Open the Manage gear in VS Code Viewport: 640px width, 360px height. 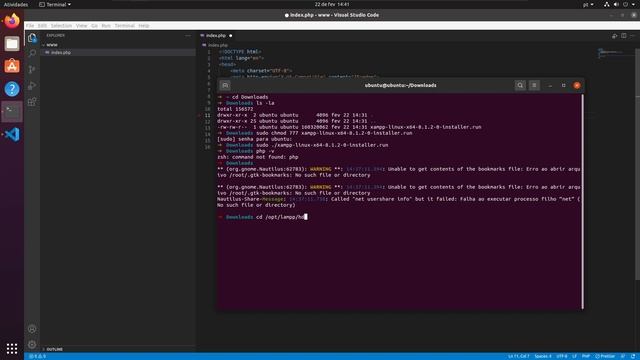click(x=32, y=344)
